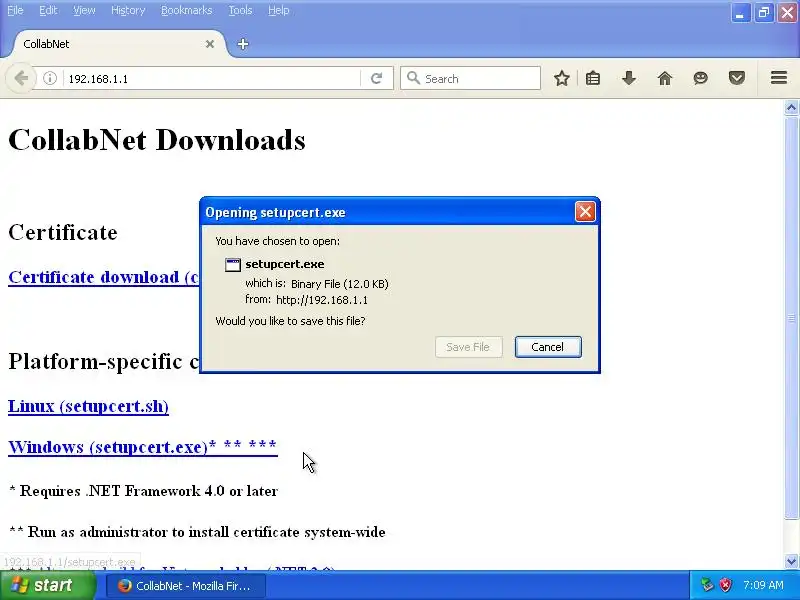Show your bookmarks list icon
The height and width of the screenshot is (600, 800).
593,78
